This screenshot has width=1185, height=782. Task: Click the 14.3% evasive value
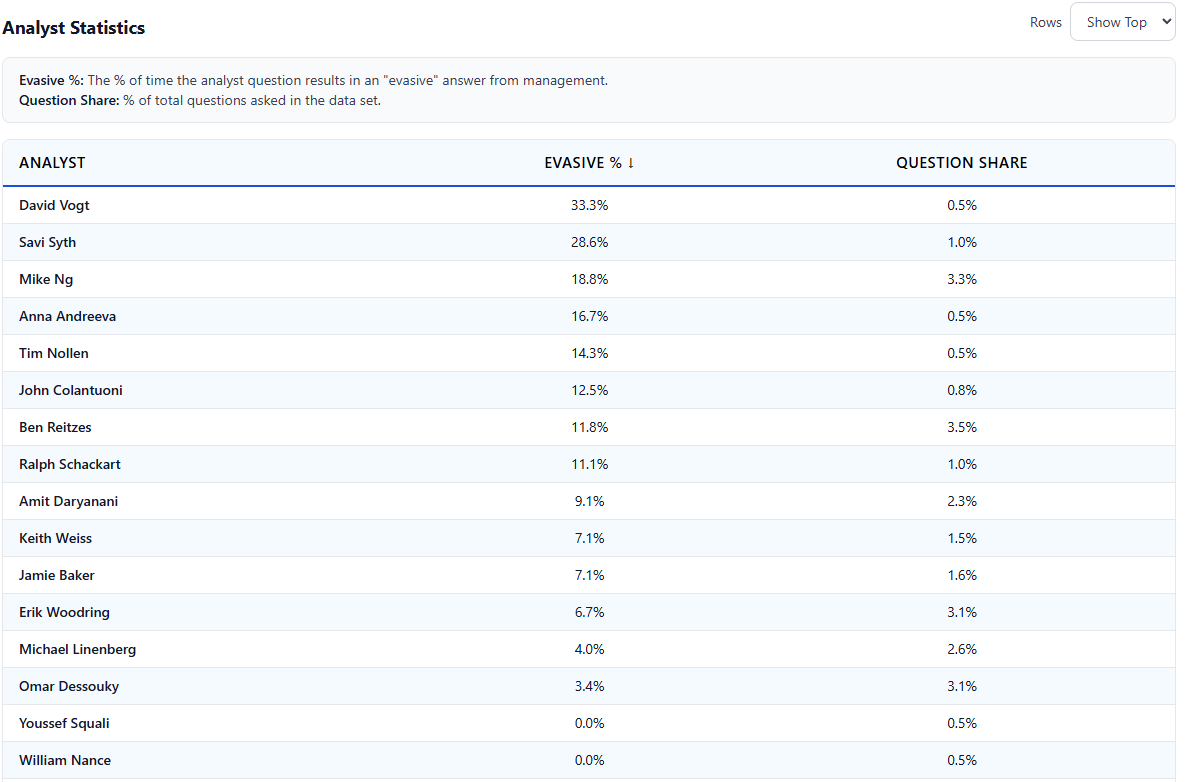pos(589,354)
